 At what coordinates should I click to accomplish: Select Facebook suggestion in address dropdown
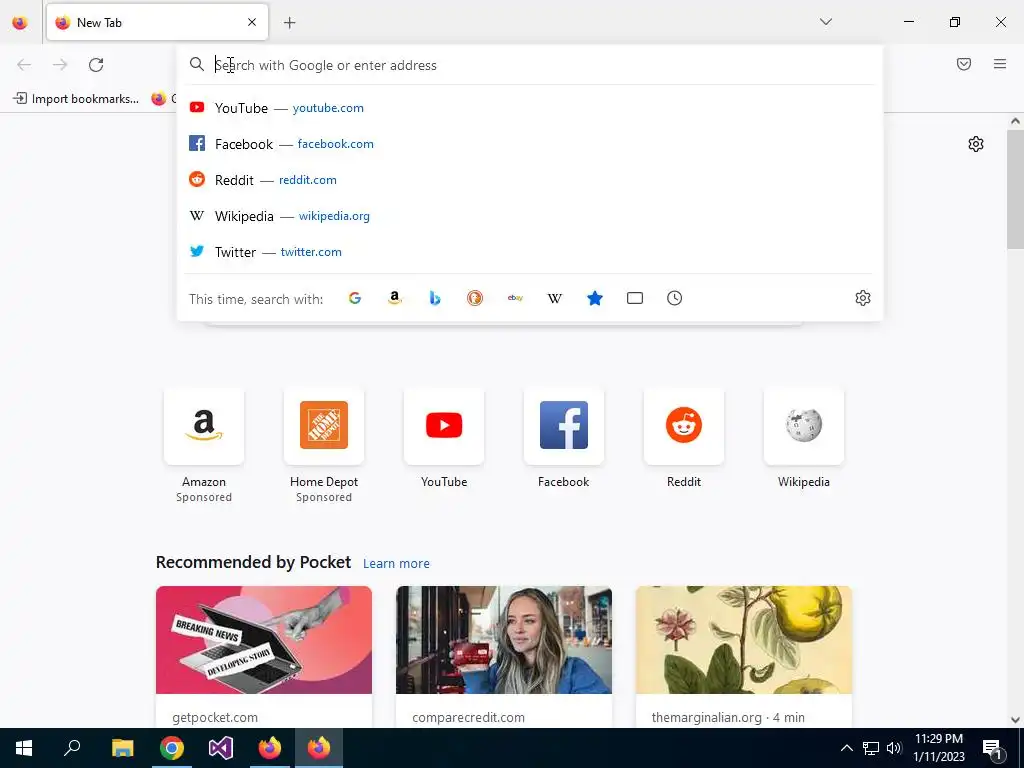[x=529, y=144]
